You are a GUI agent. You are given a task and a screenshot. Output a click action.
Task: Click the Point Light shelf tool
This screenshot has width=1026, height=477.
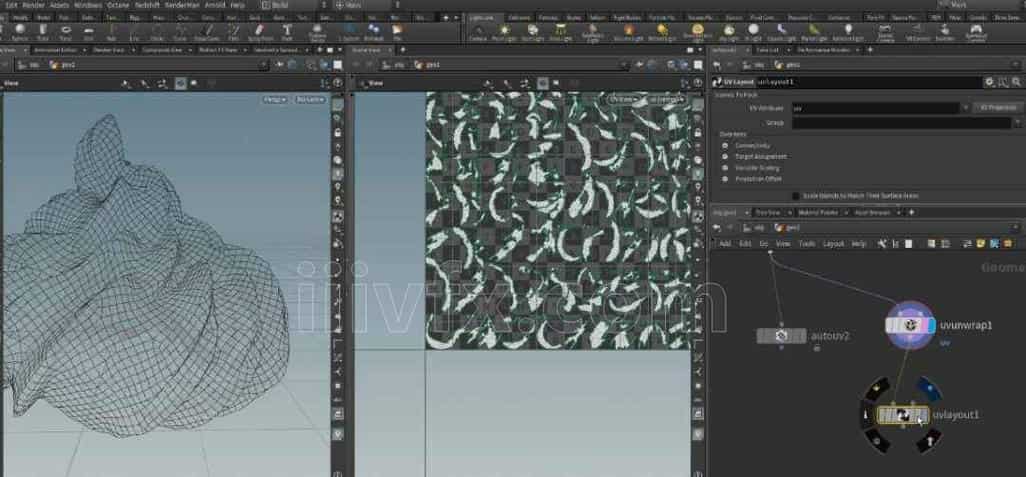505,31
